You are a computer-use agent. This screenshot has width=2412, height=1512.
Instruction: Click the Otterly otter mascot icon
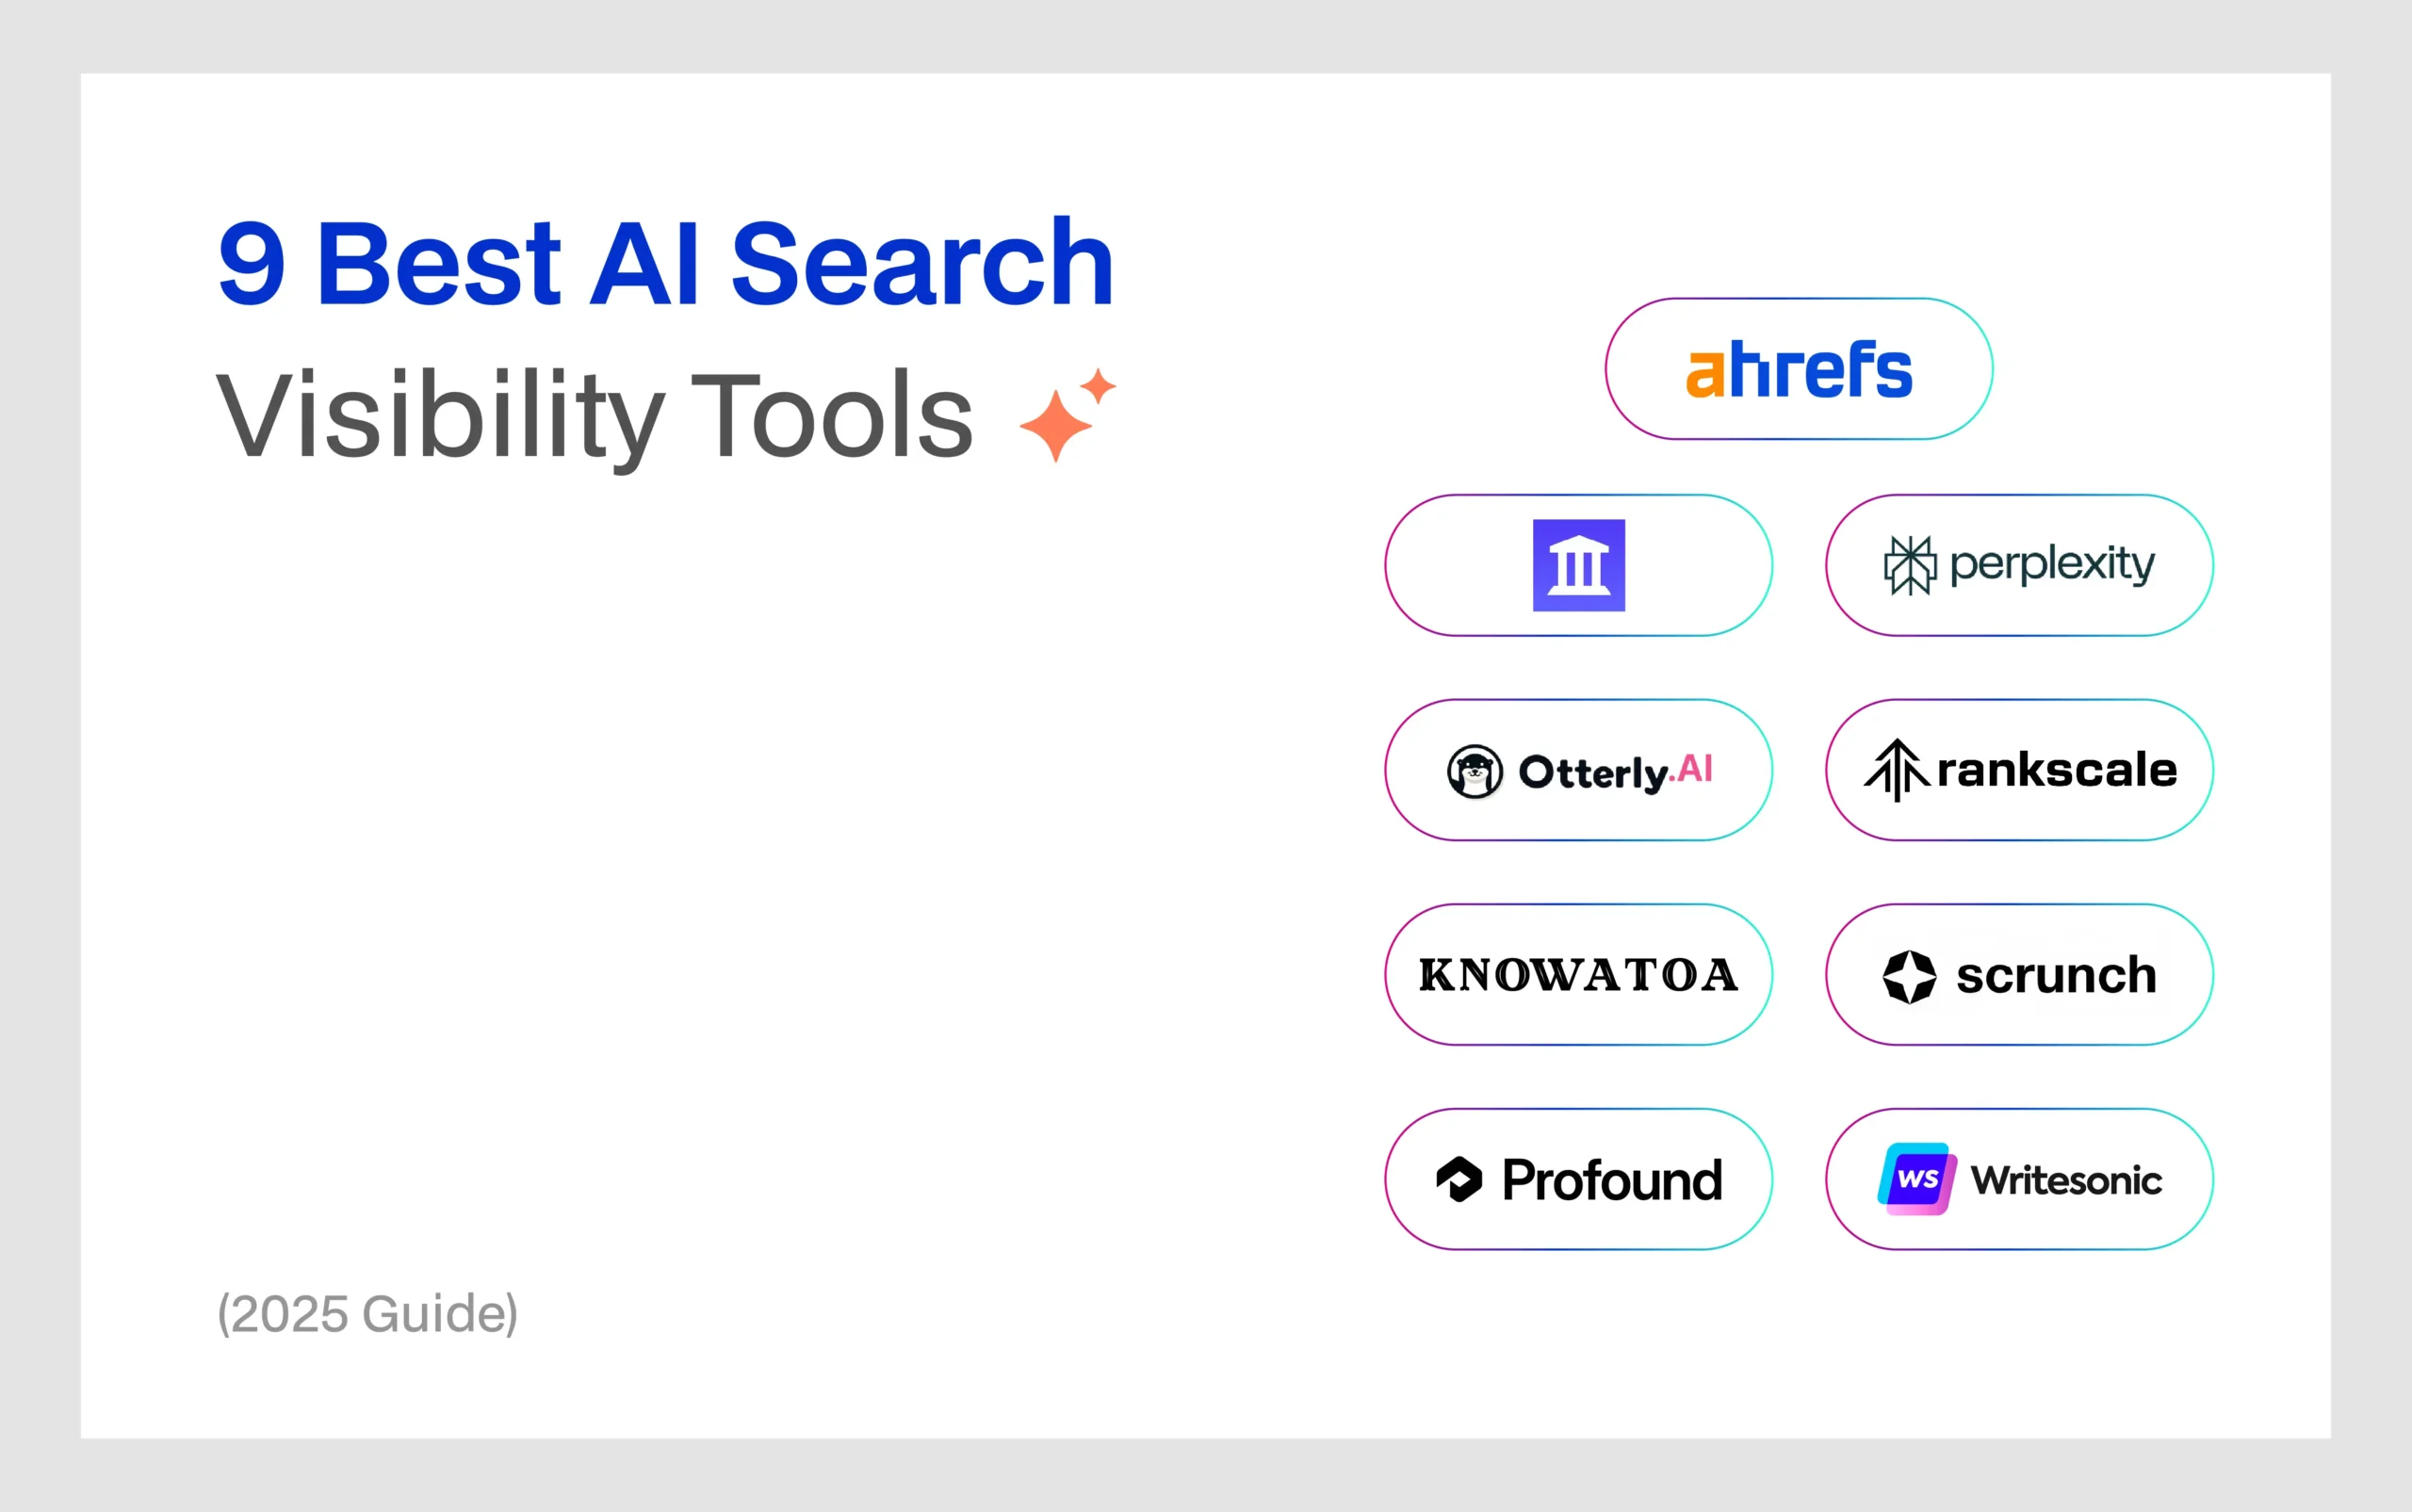(x=1474, y=771)
